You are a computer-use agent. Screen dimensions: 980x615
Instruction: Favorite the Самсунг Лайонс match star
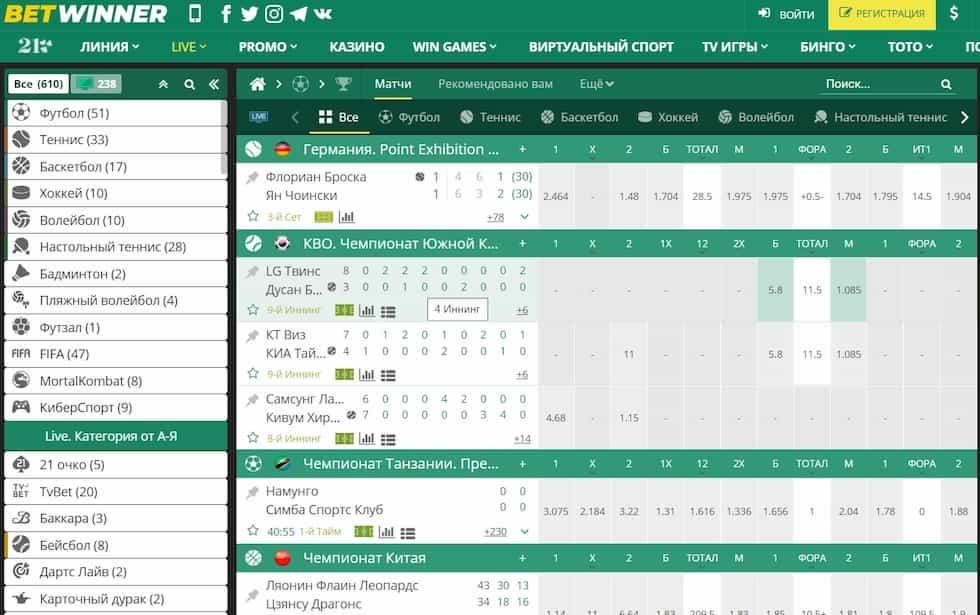[x=252, y=438]
